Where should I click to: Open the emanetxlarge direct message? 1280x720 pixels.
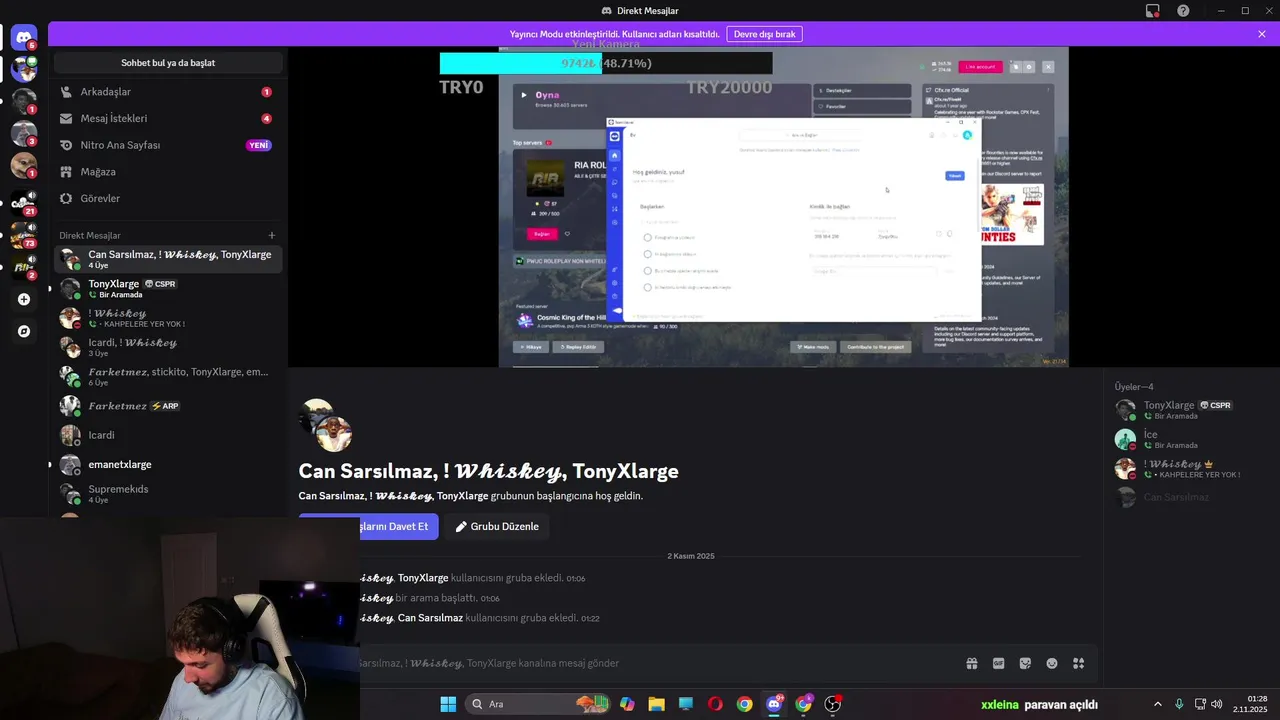[x=168, y=464]
